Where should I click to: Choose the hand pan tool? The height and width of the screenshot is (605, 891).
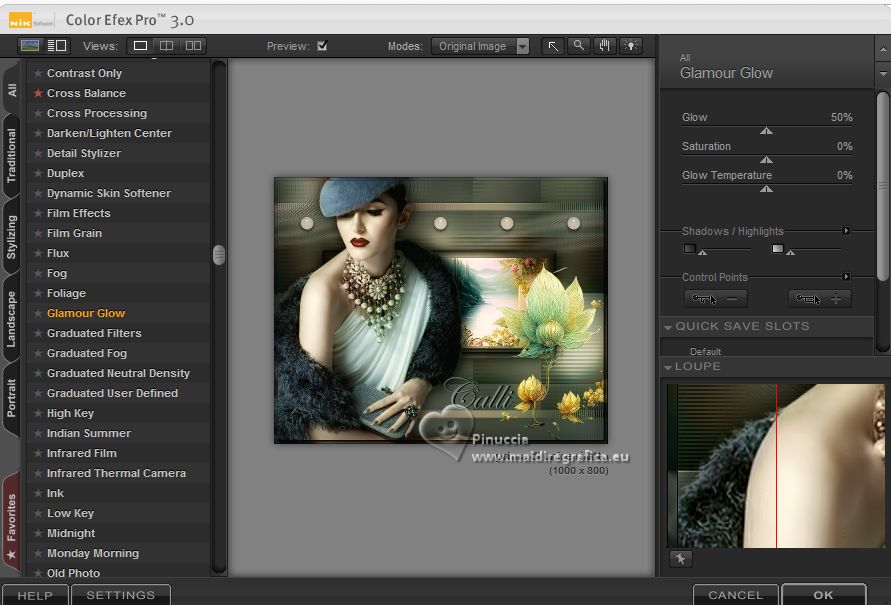(x=605, y=46)
